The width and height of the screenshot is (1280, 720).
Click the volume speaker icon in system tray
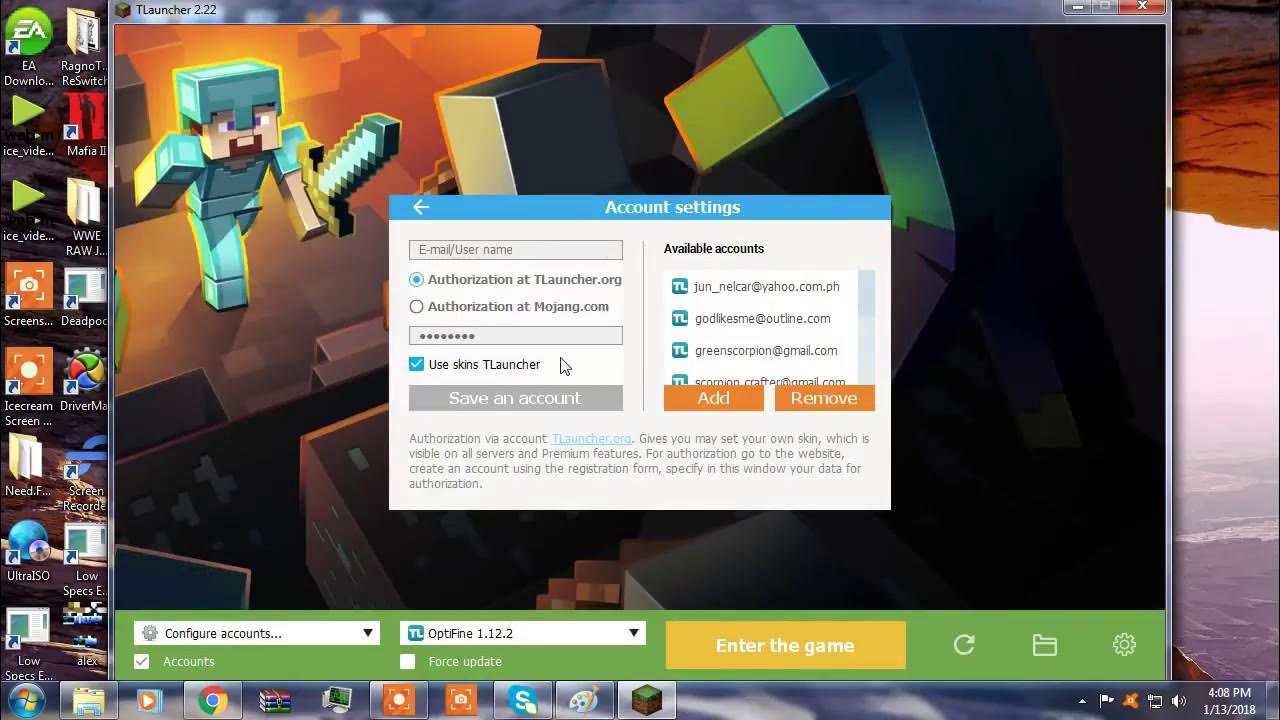tap(1178, 701)
